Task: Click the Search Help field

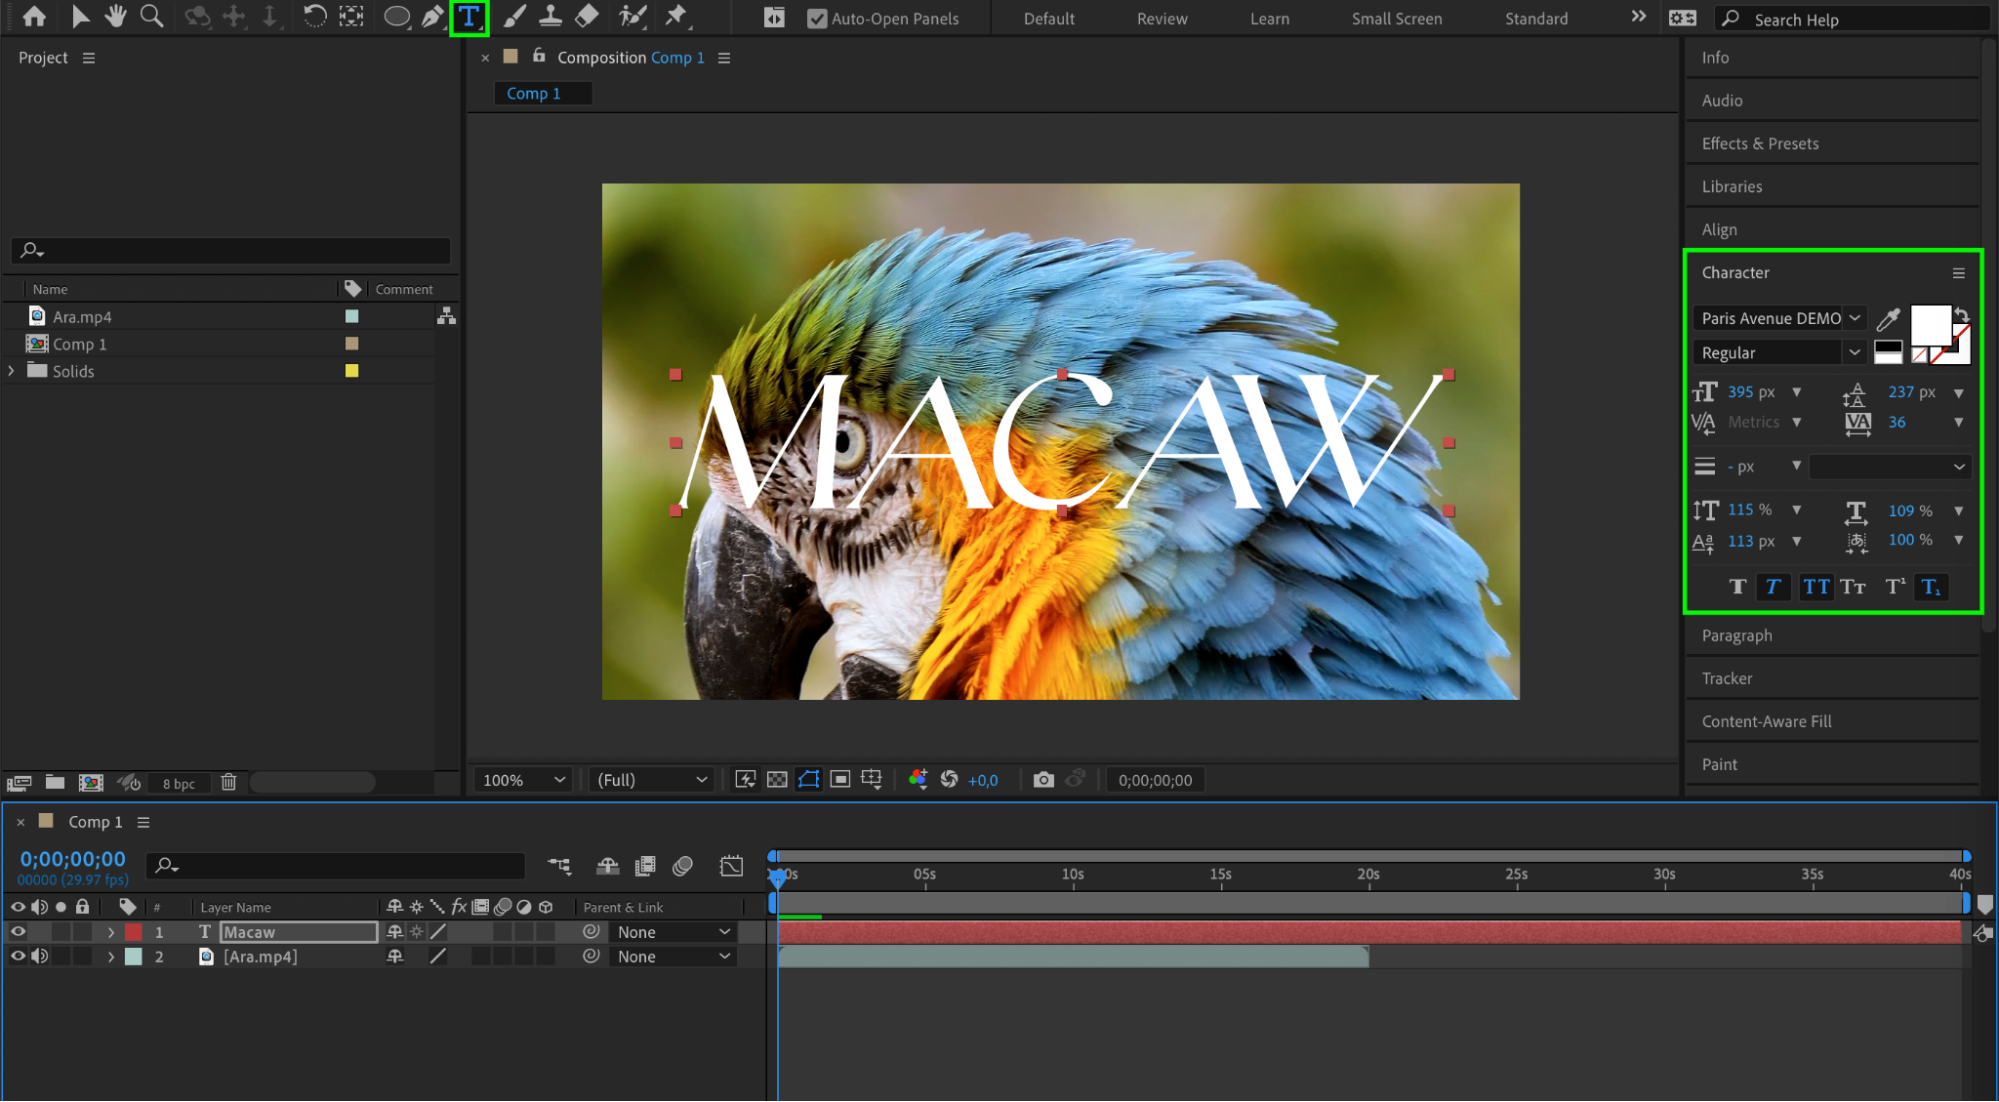Action: (x=1850, y=19)
